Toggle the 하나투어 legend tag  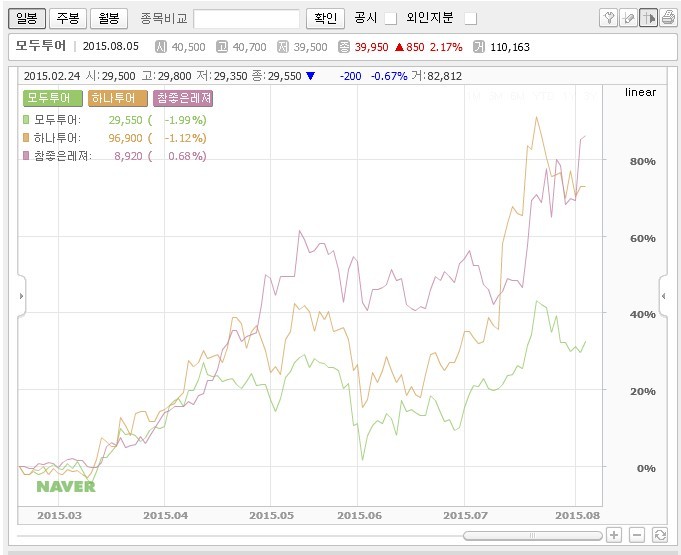click(117, 98)
